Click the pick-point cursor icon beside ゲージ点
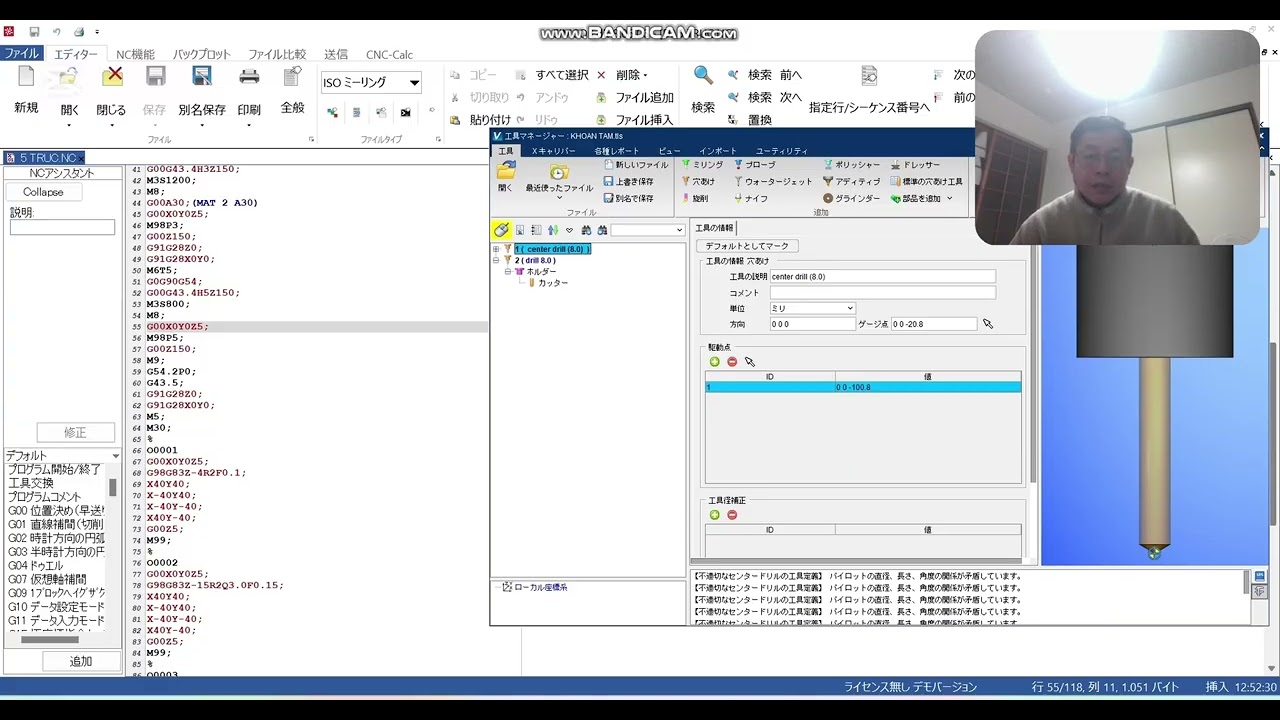Viewport: 1280px width, 720px height. point(988,324)
